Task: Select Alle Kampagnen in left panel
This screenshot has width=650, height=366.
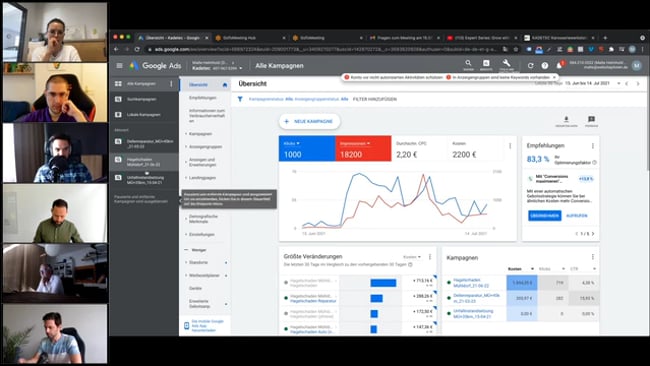Action: pyautogui.click(x=141, y=84)
